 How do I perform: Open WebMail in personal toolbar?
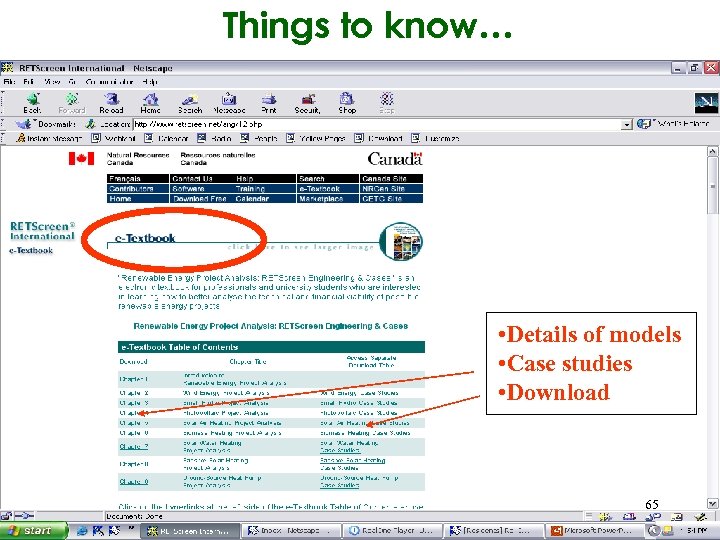113,138
